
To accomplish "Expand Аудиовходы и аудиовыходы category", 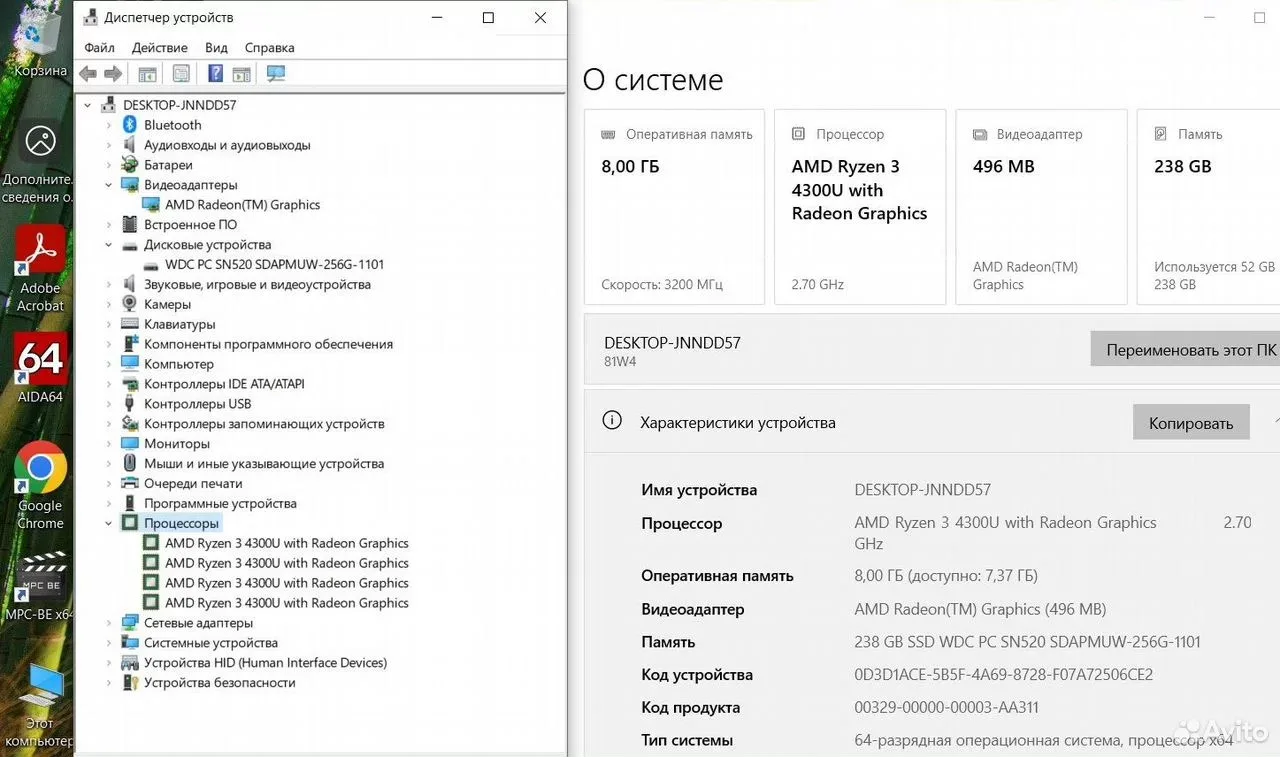I will pyautogui.click(x=109, y=145).
